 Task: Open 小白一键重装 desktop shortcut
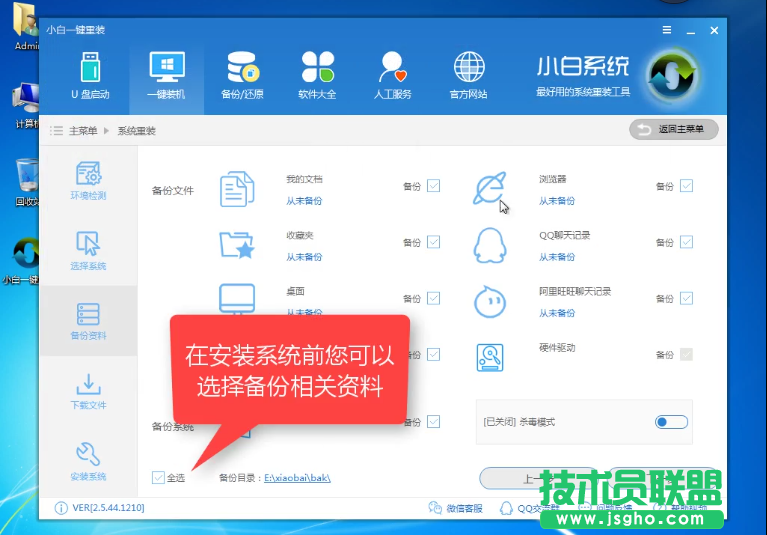(21, 262)
